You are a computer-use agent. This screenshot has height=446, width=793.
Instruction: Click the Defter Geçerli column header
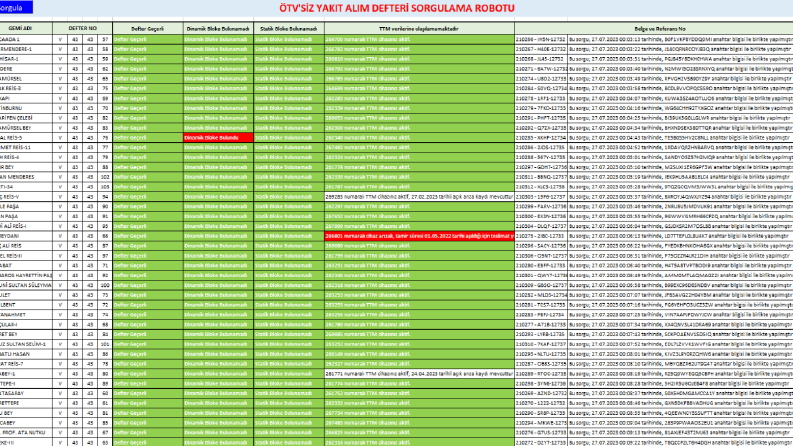click(148, 29)
